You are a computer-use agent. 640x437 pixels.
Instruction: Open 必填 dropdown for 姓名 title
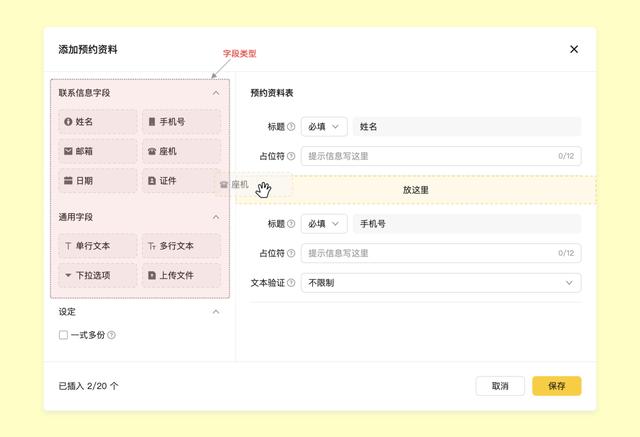324,127
